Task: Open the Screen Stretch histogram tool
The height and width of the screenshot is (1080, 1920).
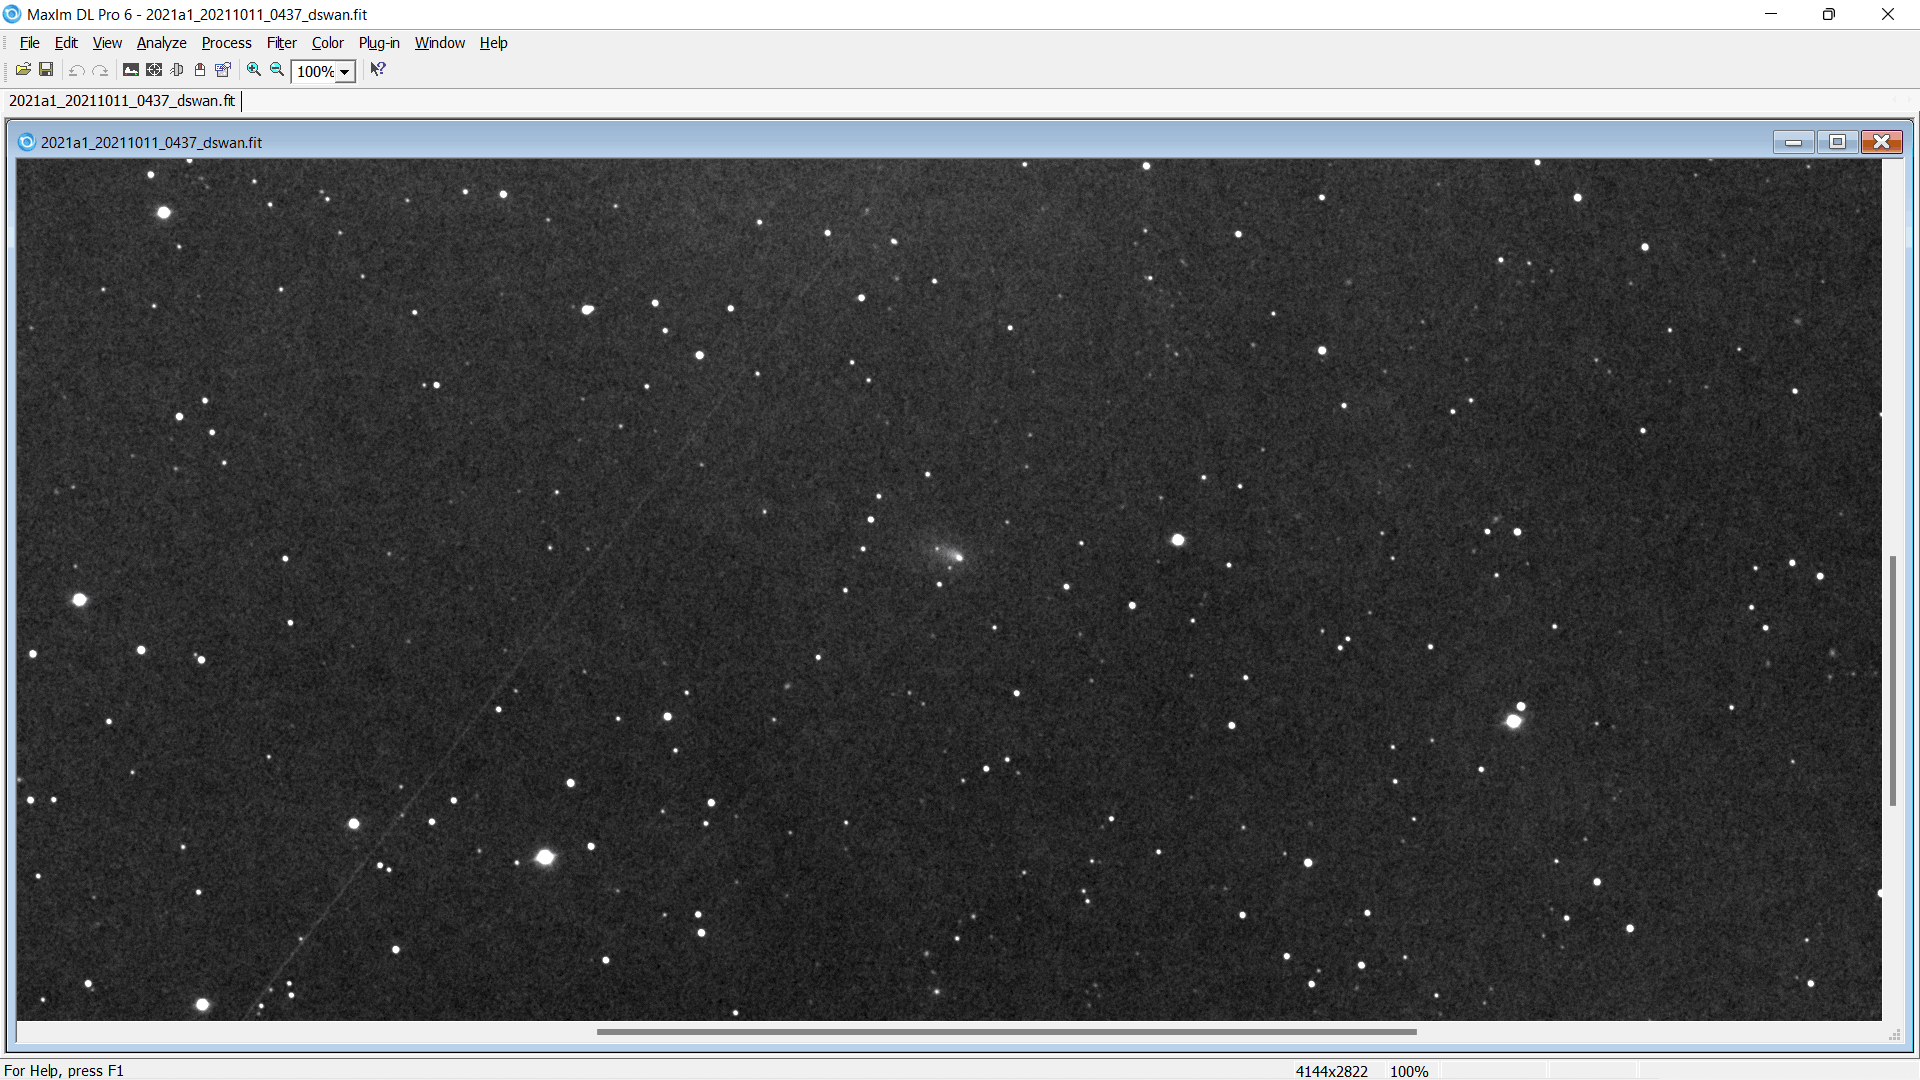Action: pyautogui.click(x=131, y=70)
